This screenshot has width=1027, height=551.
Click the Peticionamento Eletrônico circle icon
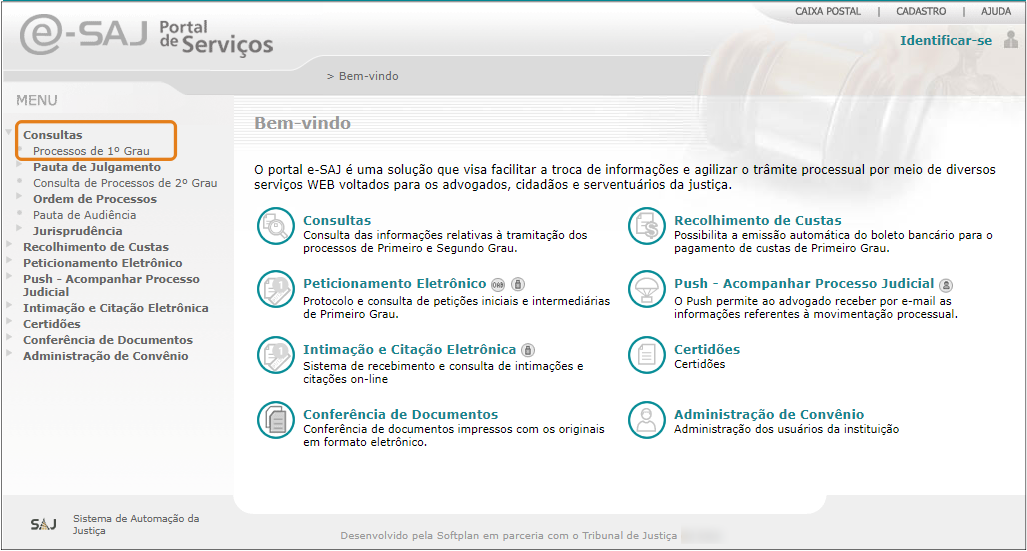coord(276,289)
